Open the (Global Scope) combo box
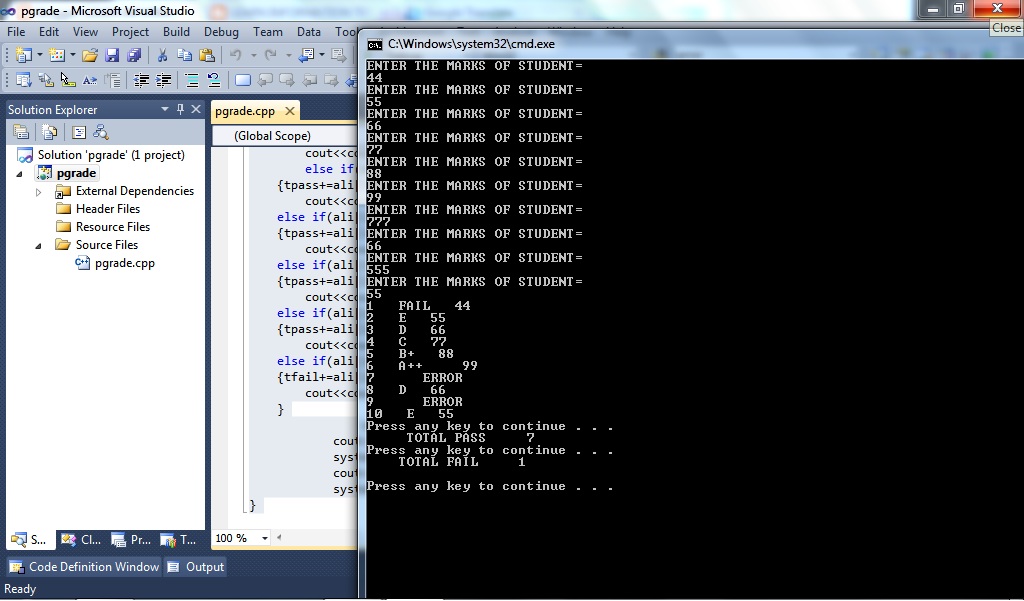Viewport: 1024px width, 601px height. click(284, 136)
